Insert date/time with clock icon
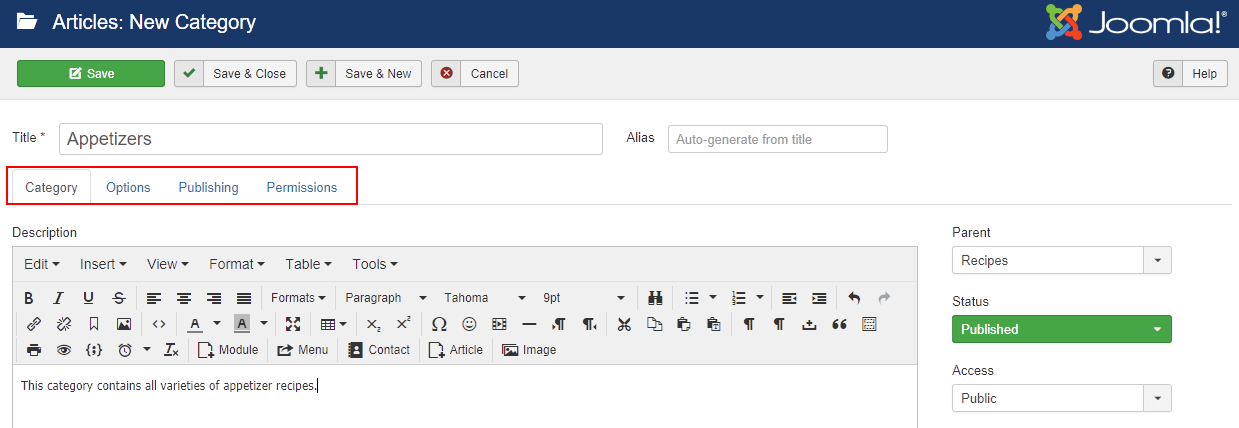This screenshot has height=428, width=1239. 125,350
